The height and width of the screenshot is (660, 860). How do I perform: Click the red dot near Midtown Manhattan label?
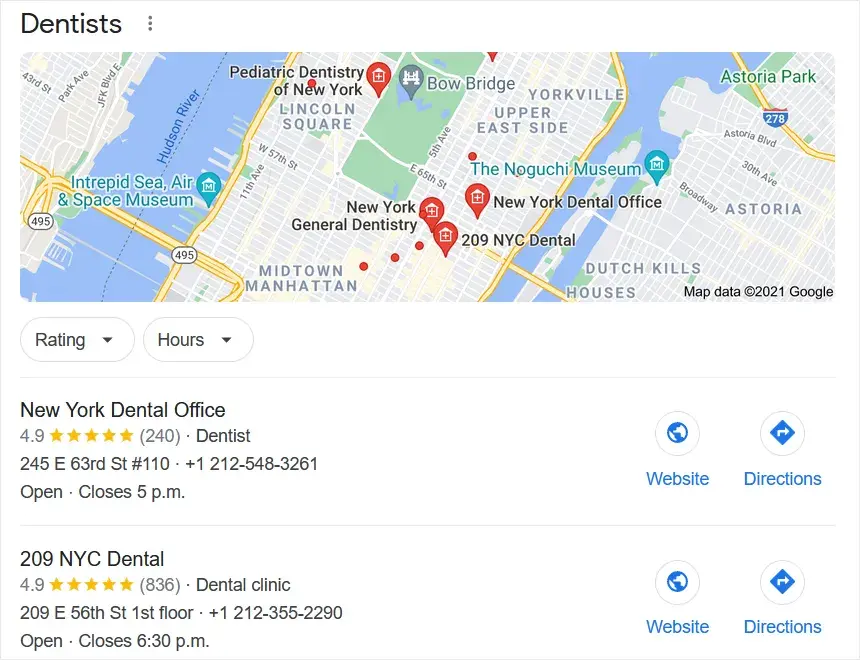tap(364, 266)
